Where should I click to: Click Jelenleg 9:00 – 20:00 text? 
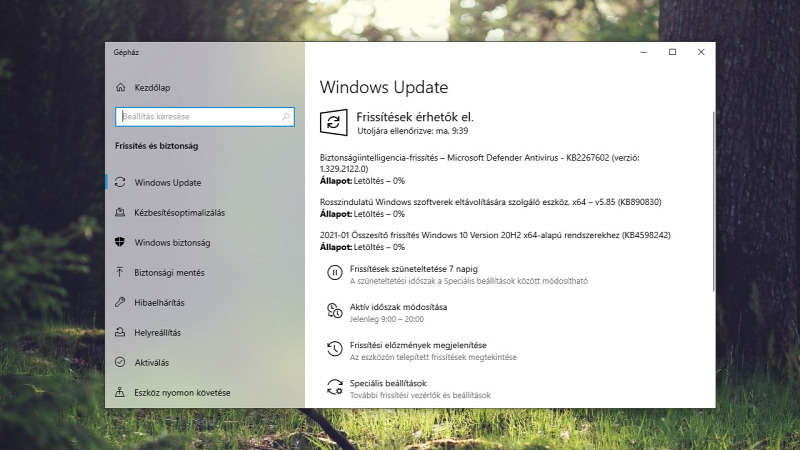387,319
